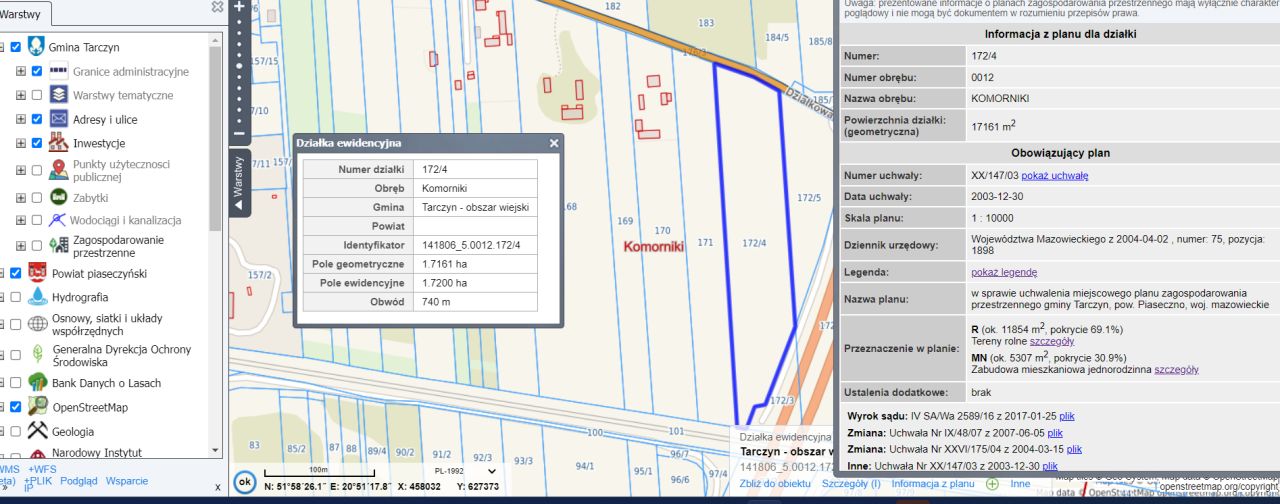Click the green plus icon near Inne

992,483
